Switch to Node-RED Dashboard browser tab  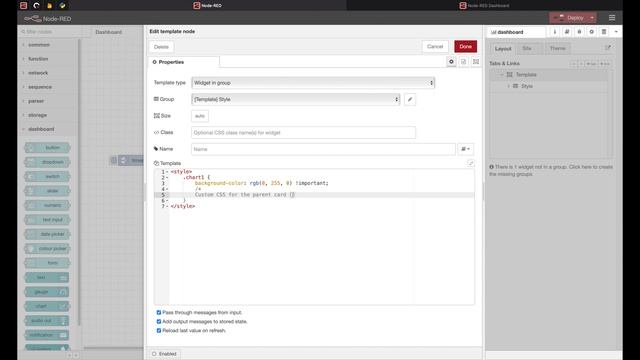pos(484,5)
